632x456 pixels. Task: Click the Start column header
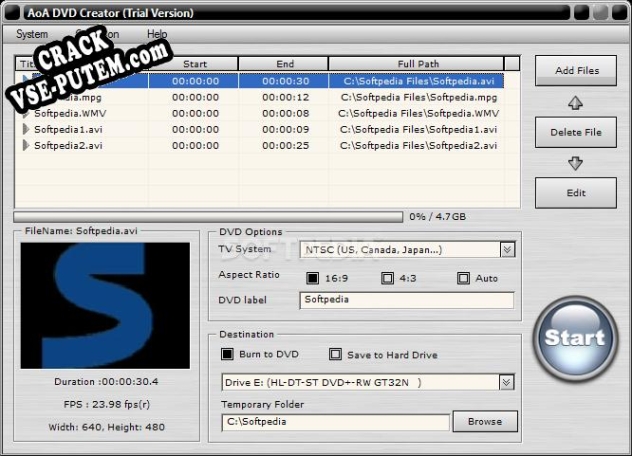(x=194, y=64)
